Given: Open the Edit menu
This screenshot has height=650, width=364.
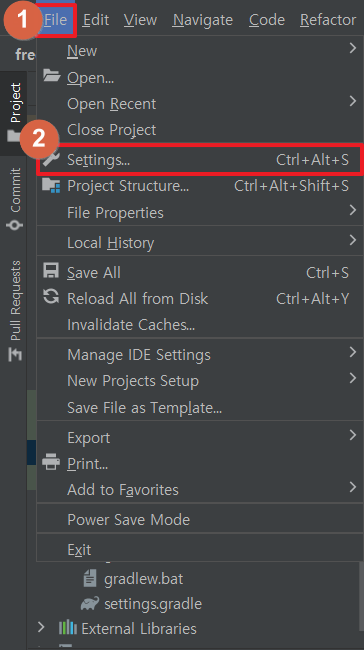Looking at the screenshot, I should [x=96, y=19].
